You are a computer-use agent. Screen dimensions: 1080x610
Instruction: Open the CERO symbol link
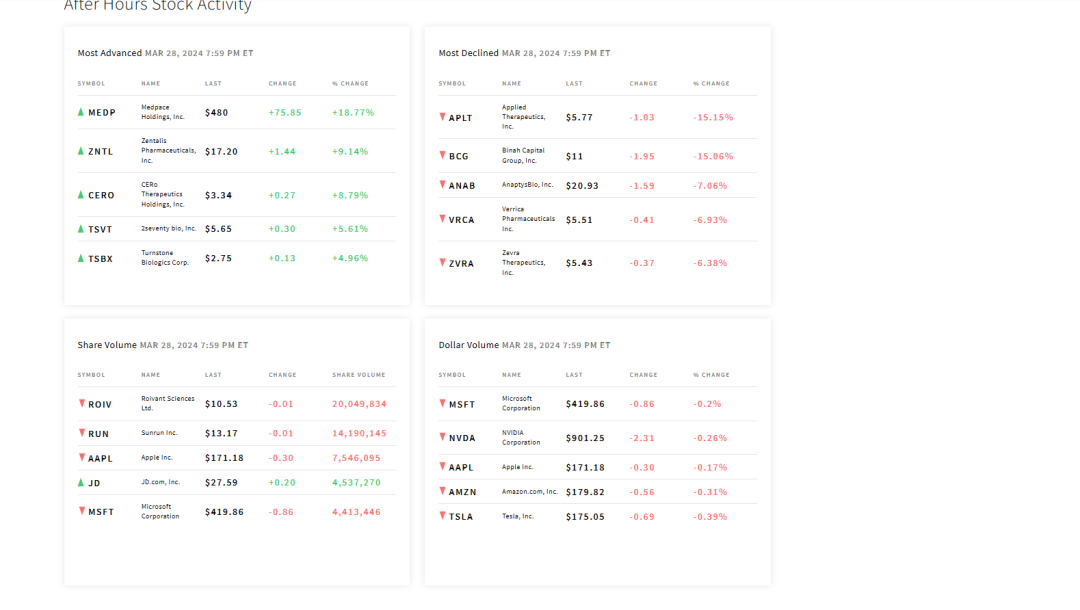coord(101,196)
